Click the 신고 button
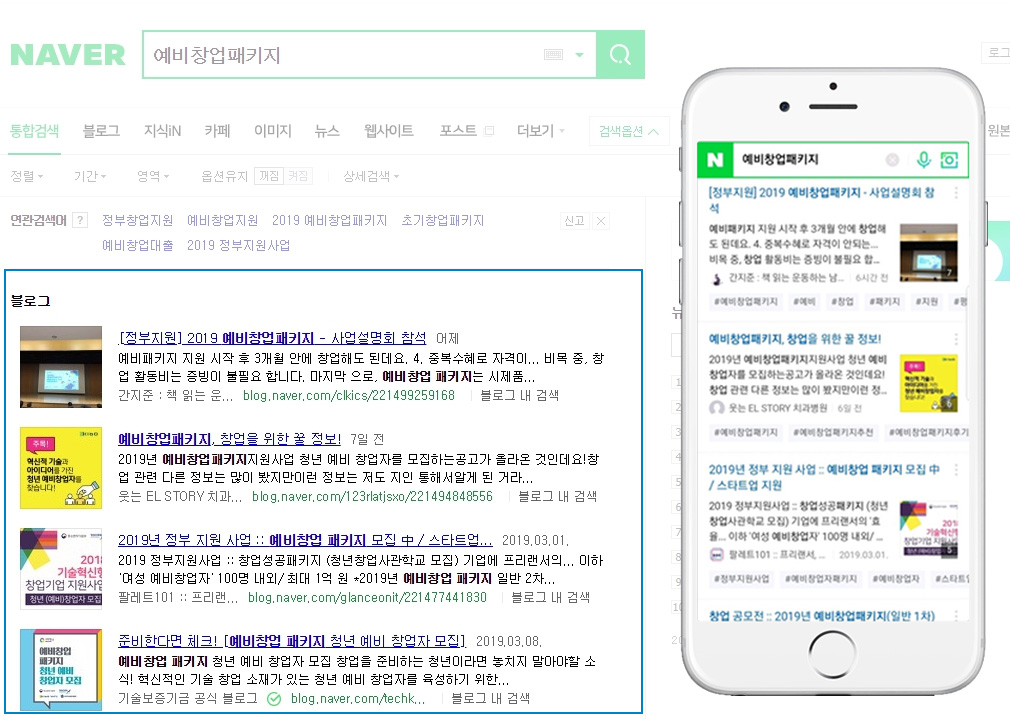 (x=574, y=221)
